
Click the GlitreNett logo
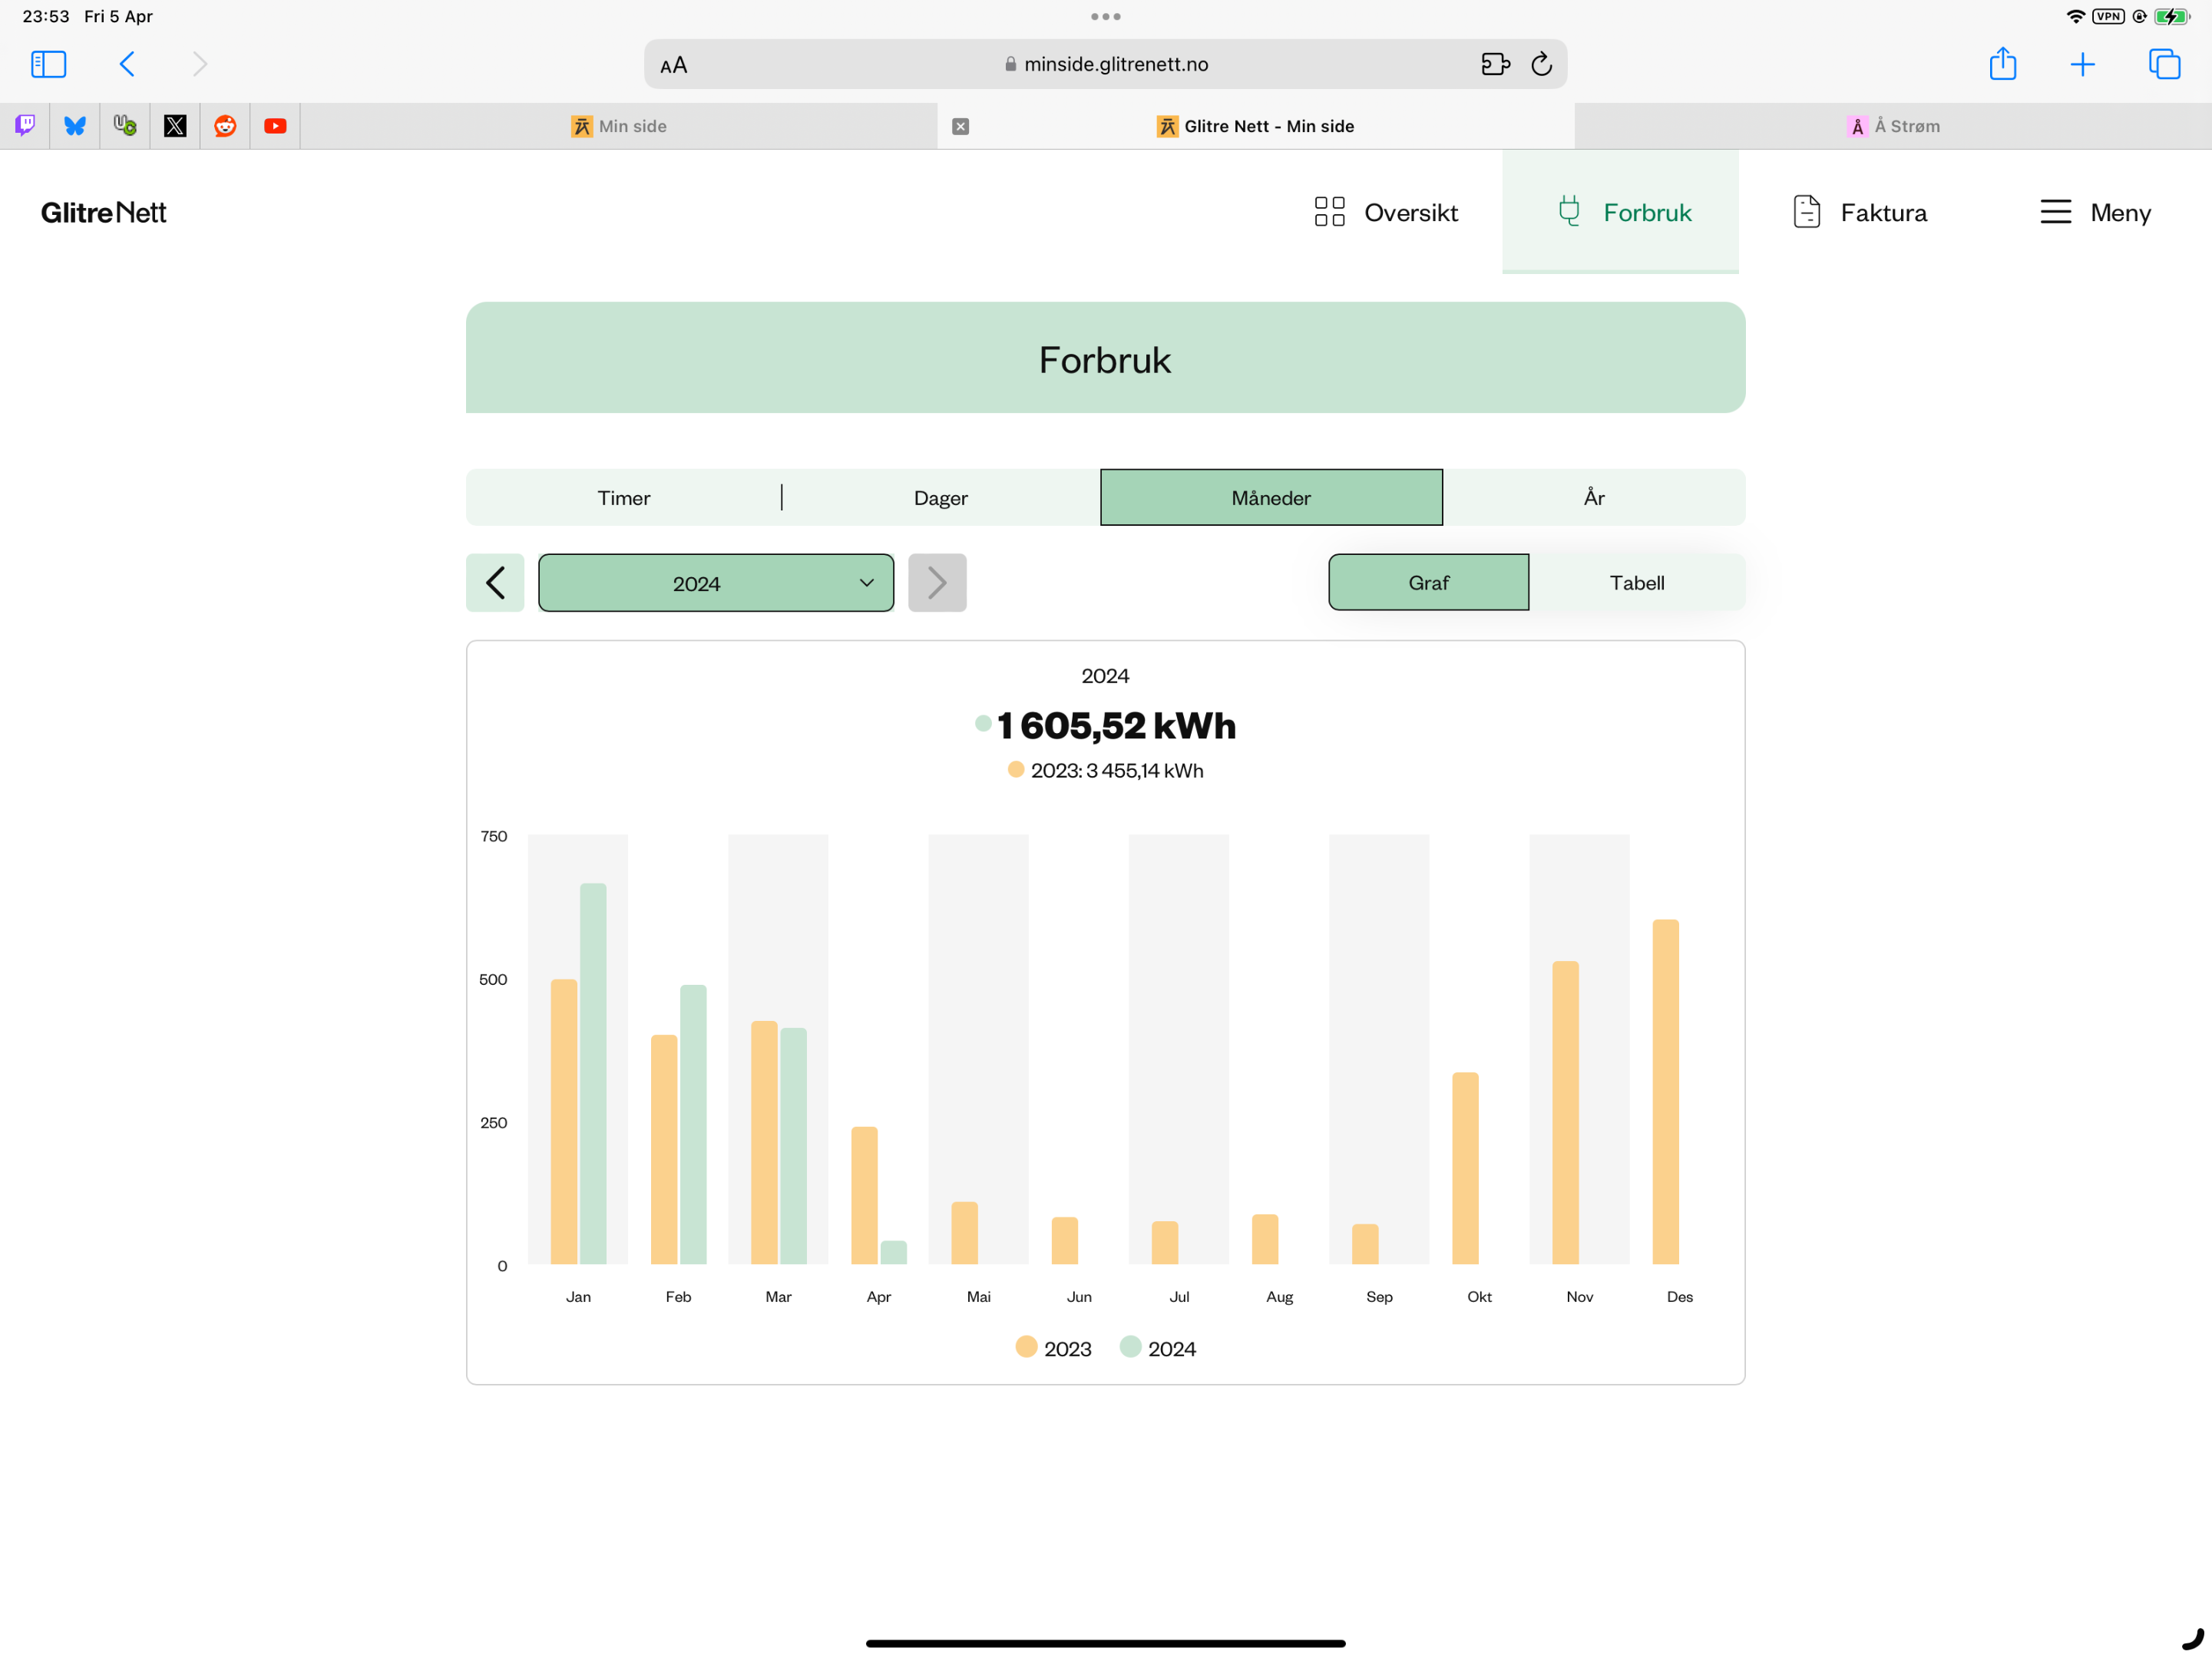coord(104,213)
